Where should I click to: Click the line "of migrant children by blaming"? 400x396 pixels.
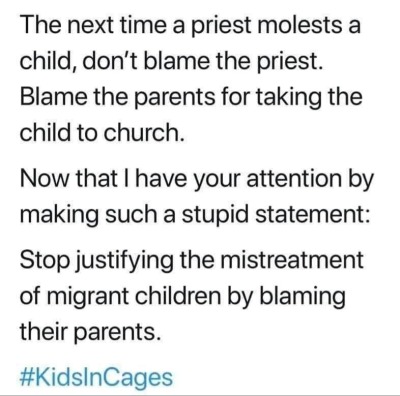[183, 295]
